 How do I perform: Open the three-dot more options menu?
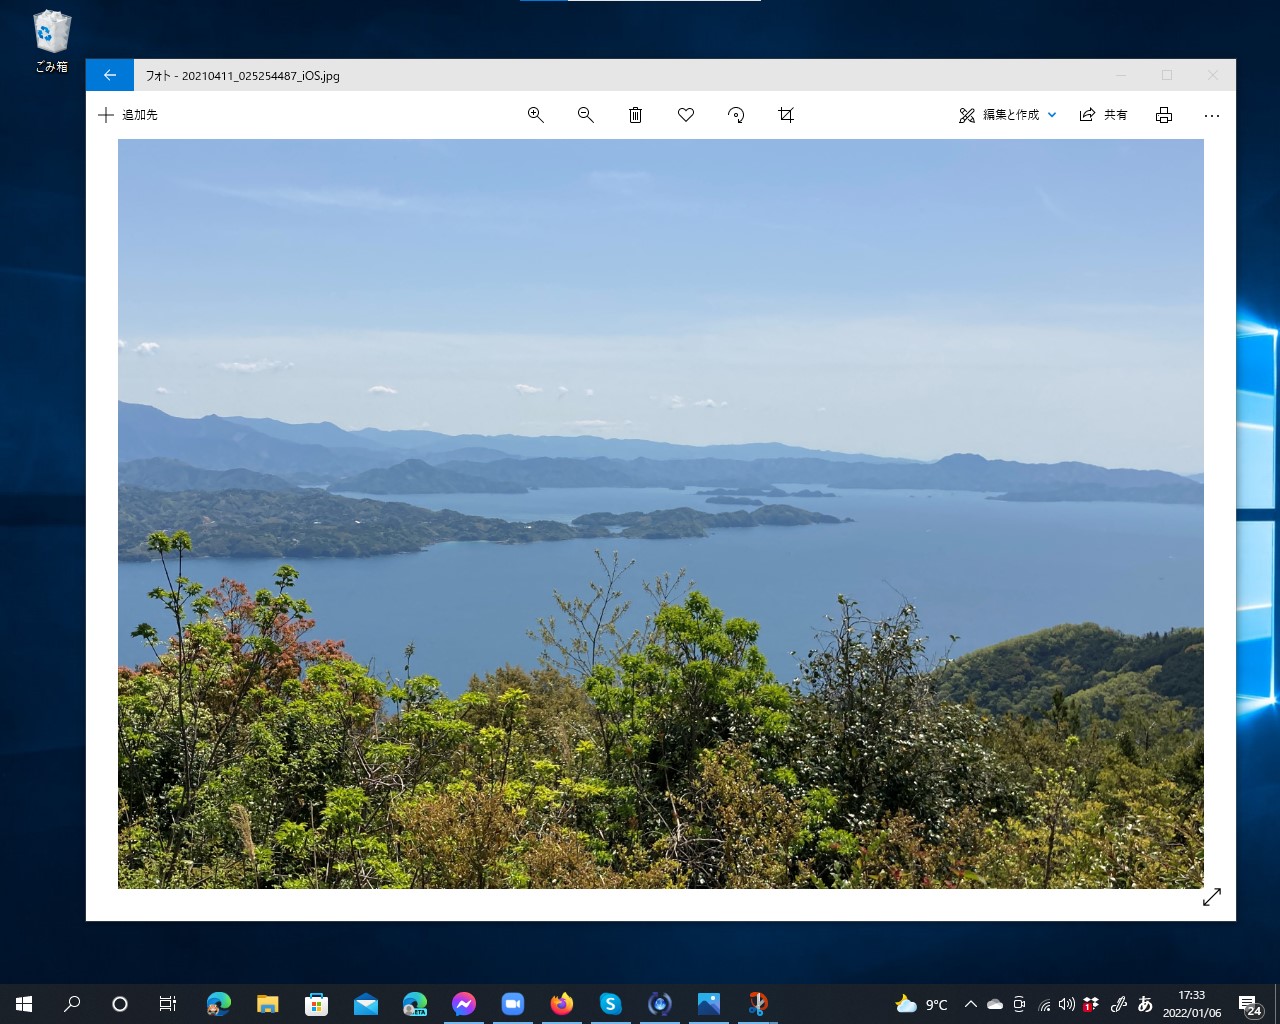coord(1212,115)
